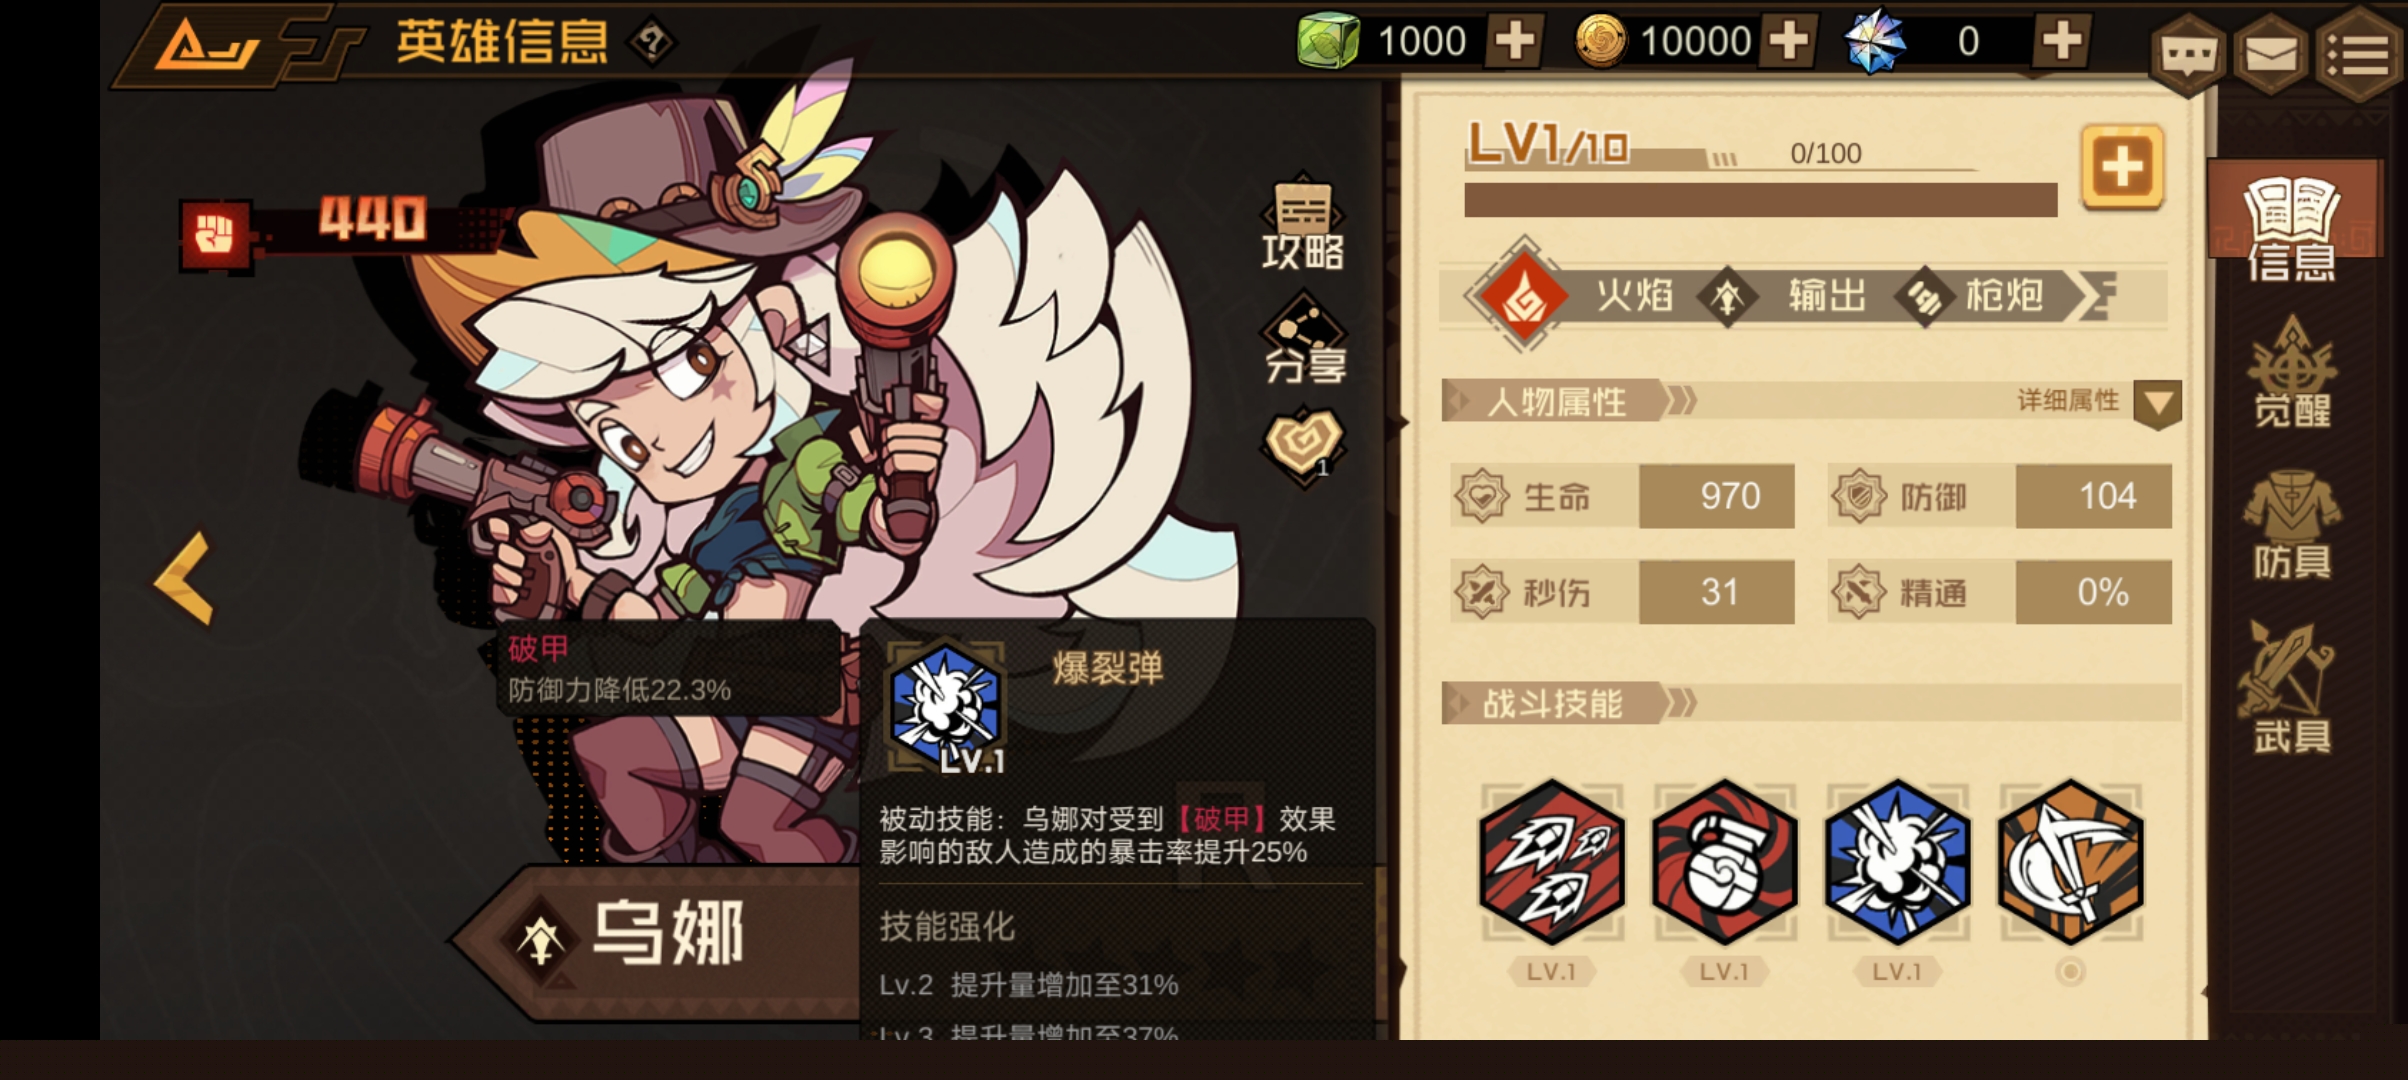Select the rocket missile skill icon
2408x1080 pixels.
(x=1552, y=862)
